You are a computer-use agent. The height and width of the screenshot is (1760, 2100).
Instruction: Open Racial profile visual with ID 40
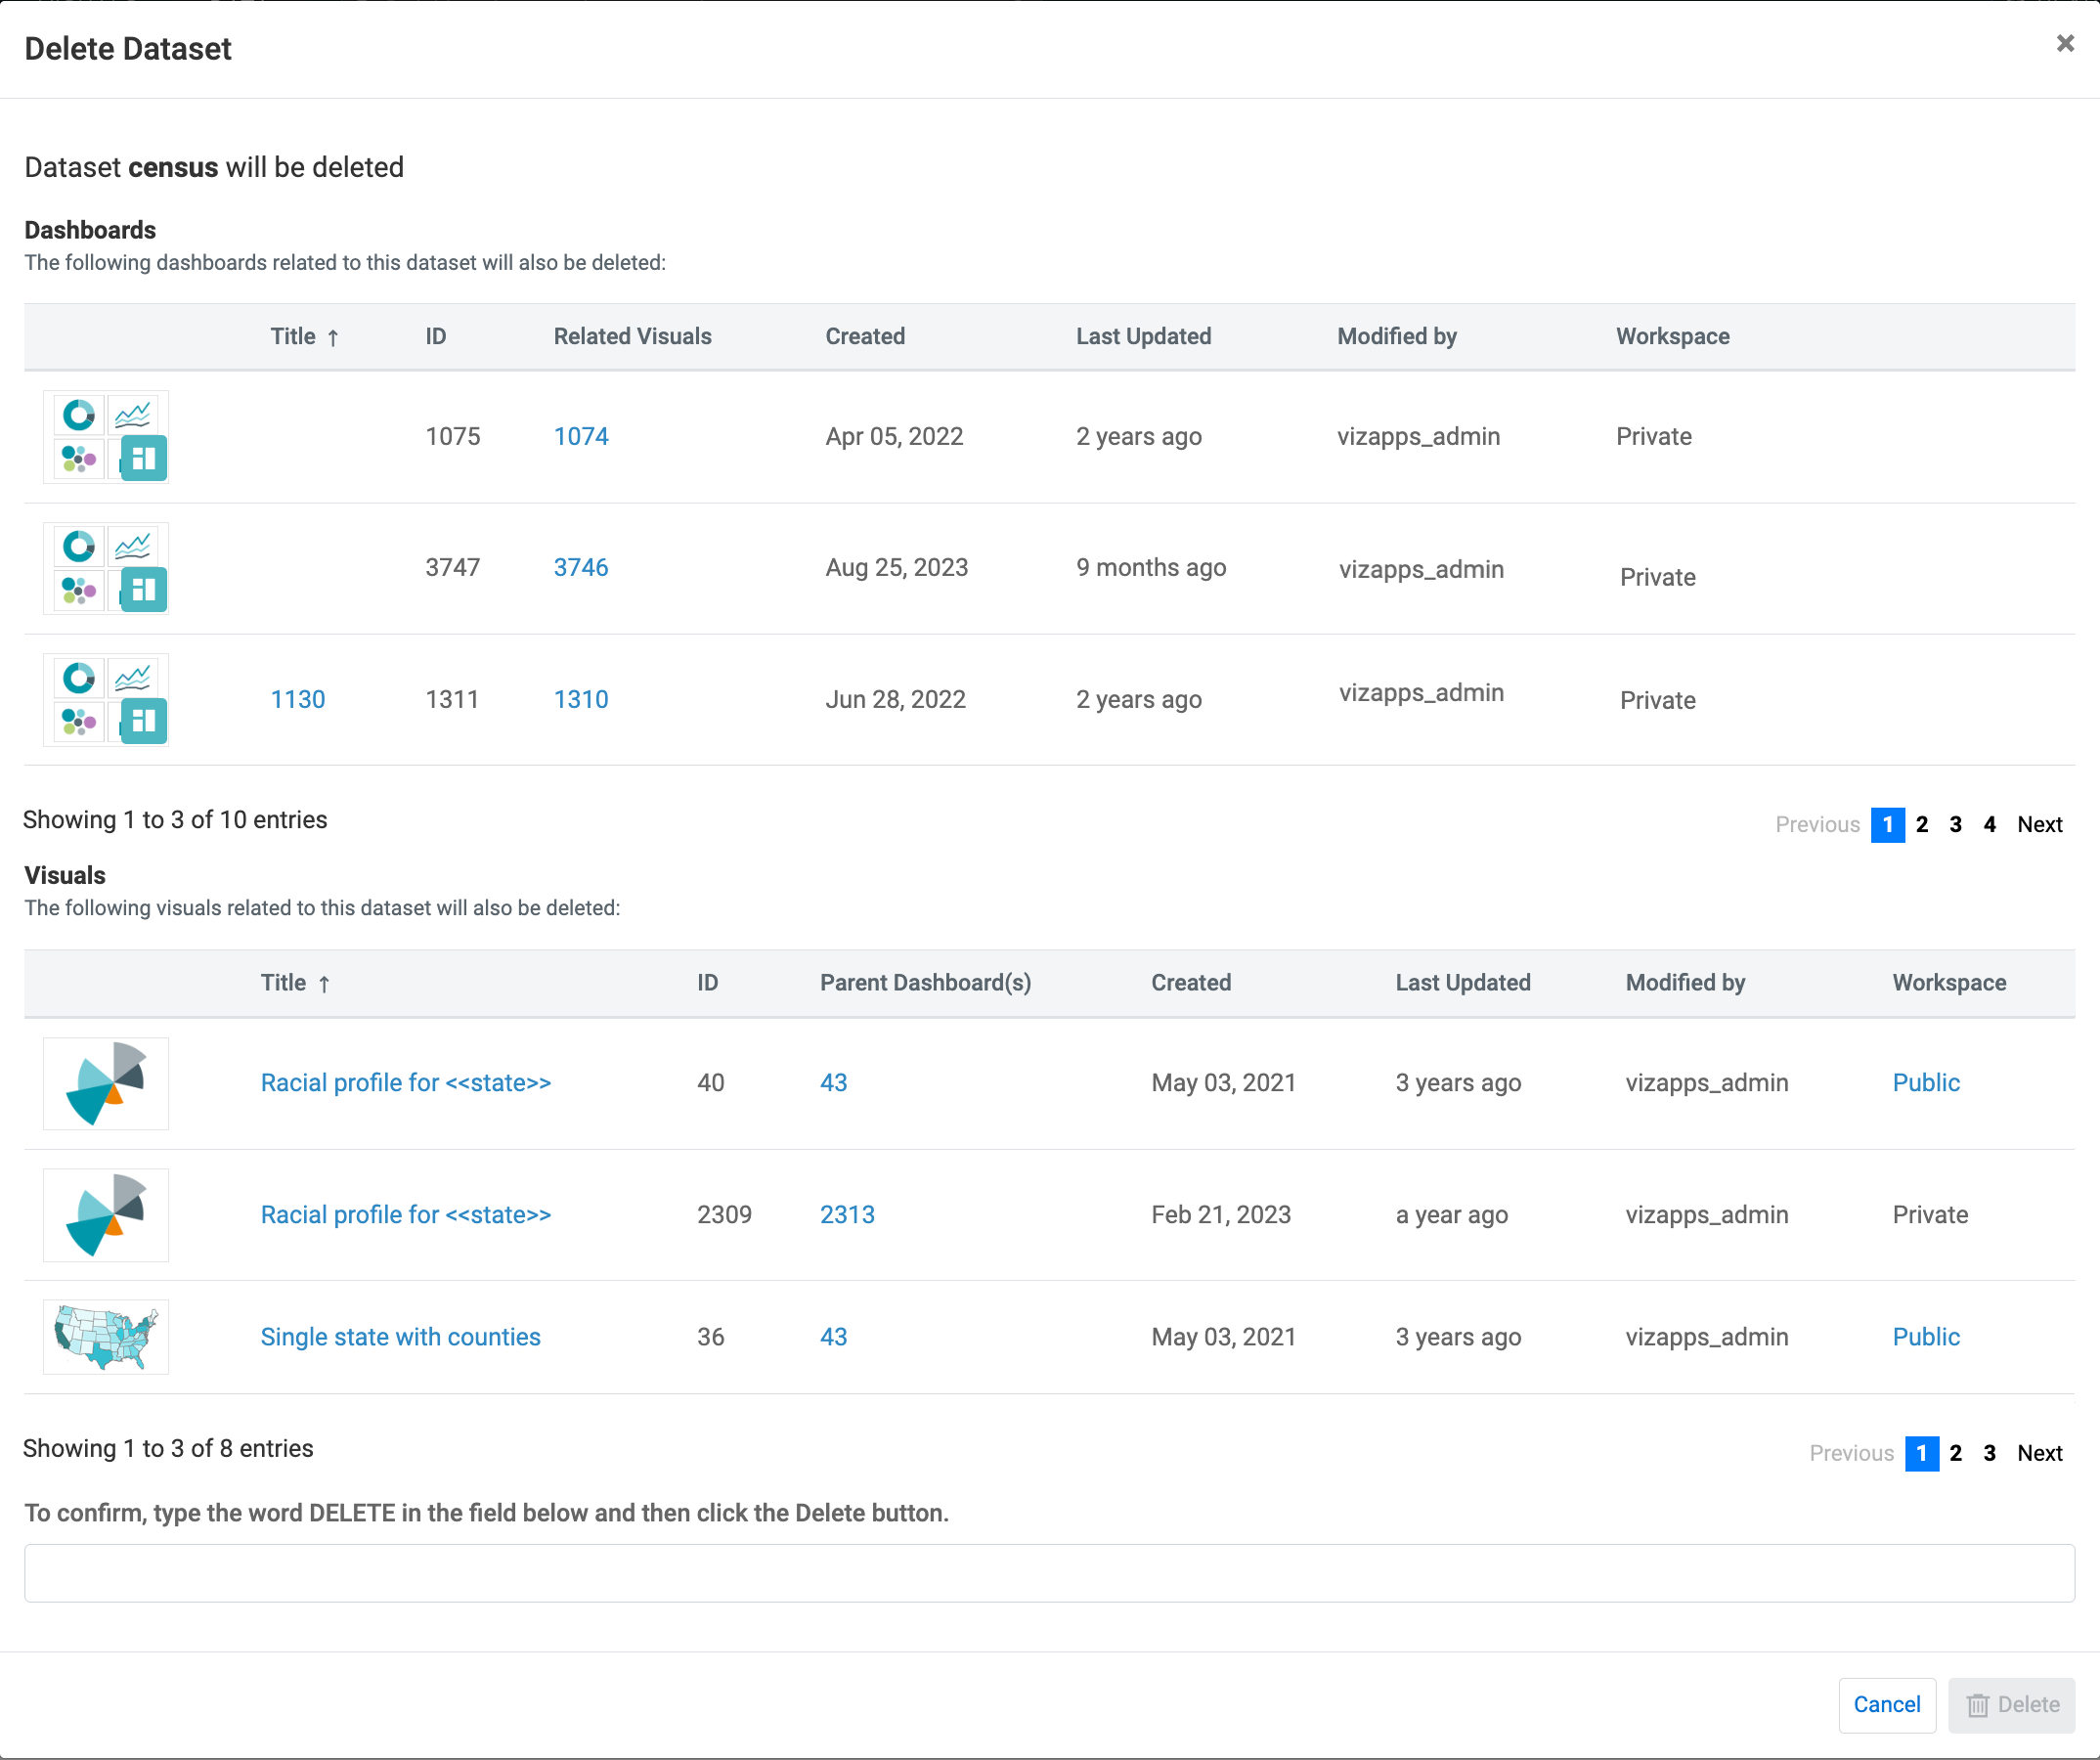pos(406,1083)
